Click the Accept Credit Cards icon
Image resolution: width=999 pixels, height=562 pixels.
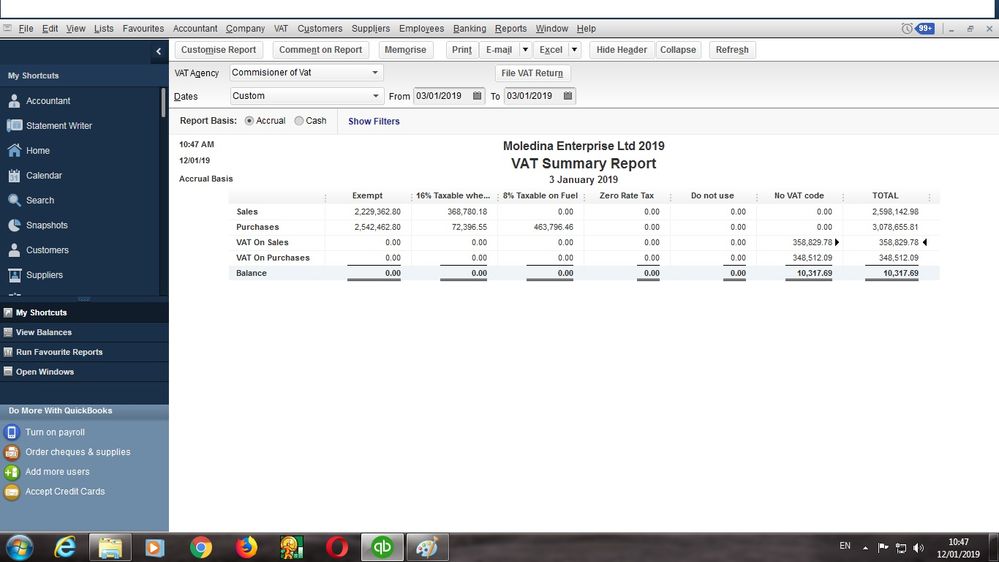tap(11, 491)
